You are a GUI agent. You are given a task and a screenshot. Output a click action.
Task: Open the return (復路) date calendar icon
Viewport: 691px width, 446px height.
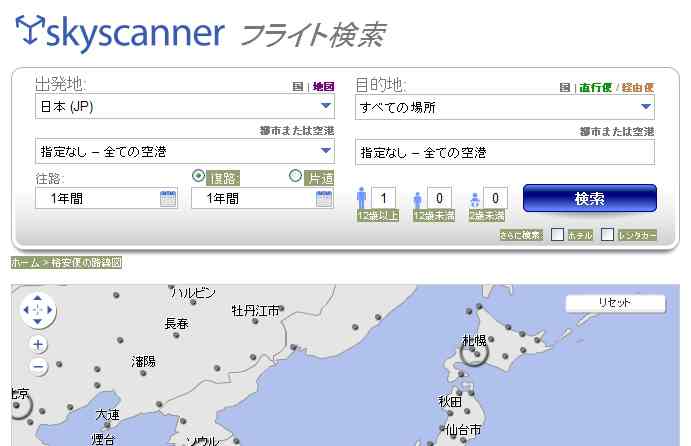(x=323, y=199)
